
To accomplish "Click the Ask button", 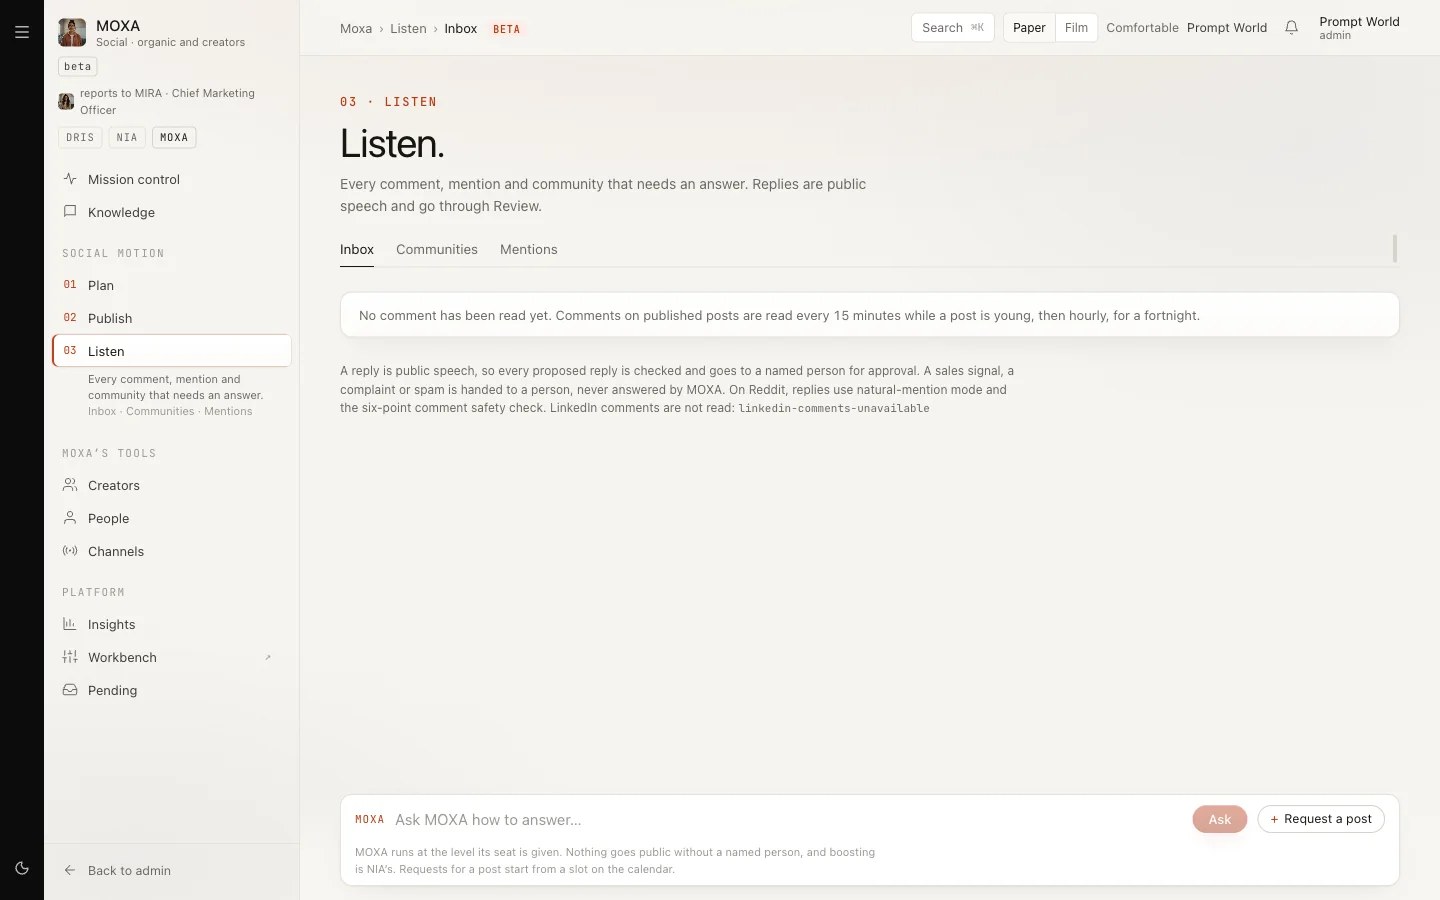I will [1219, 819].
